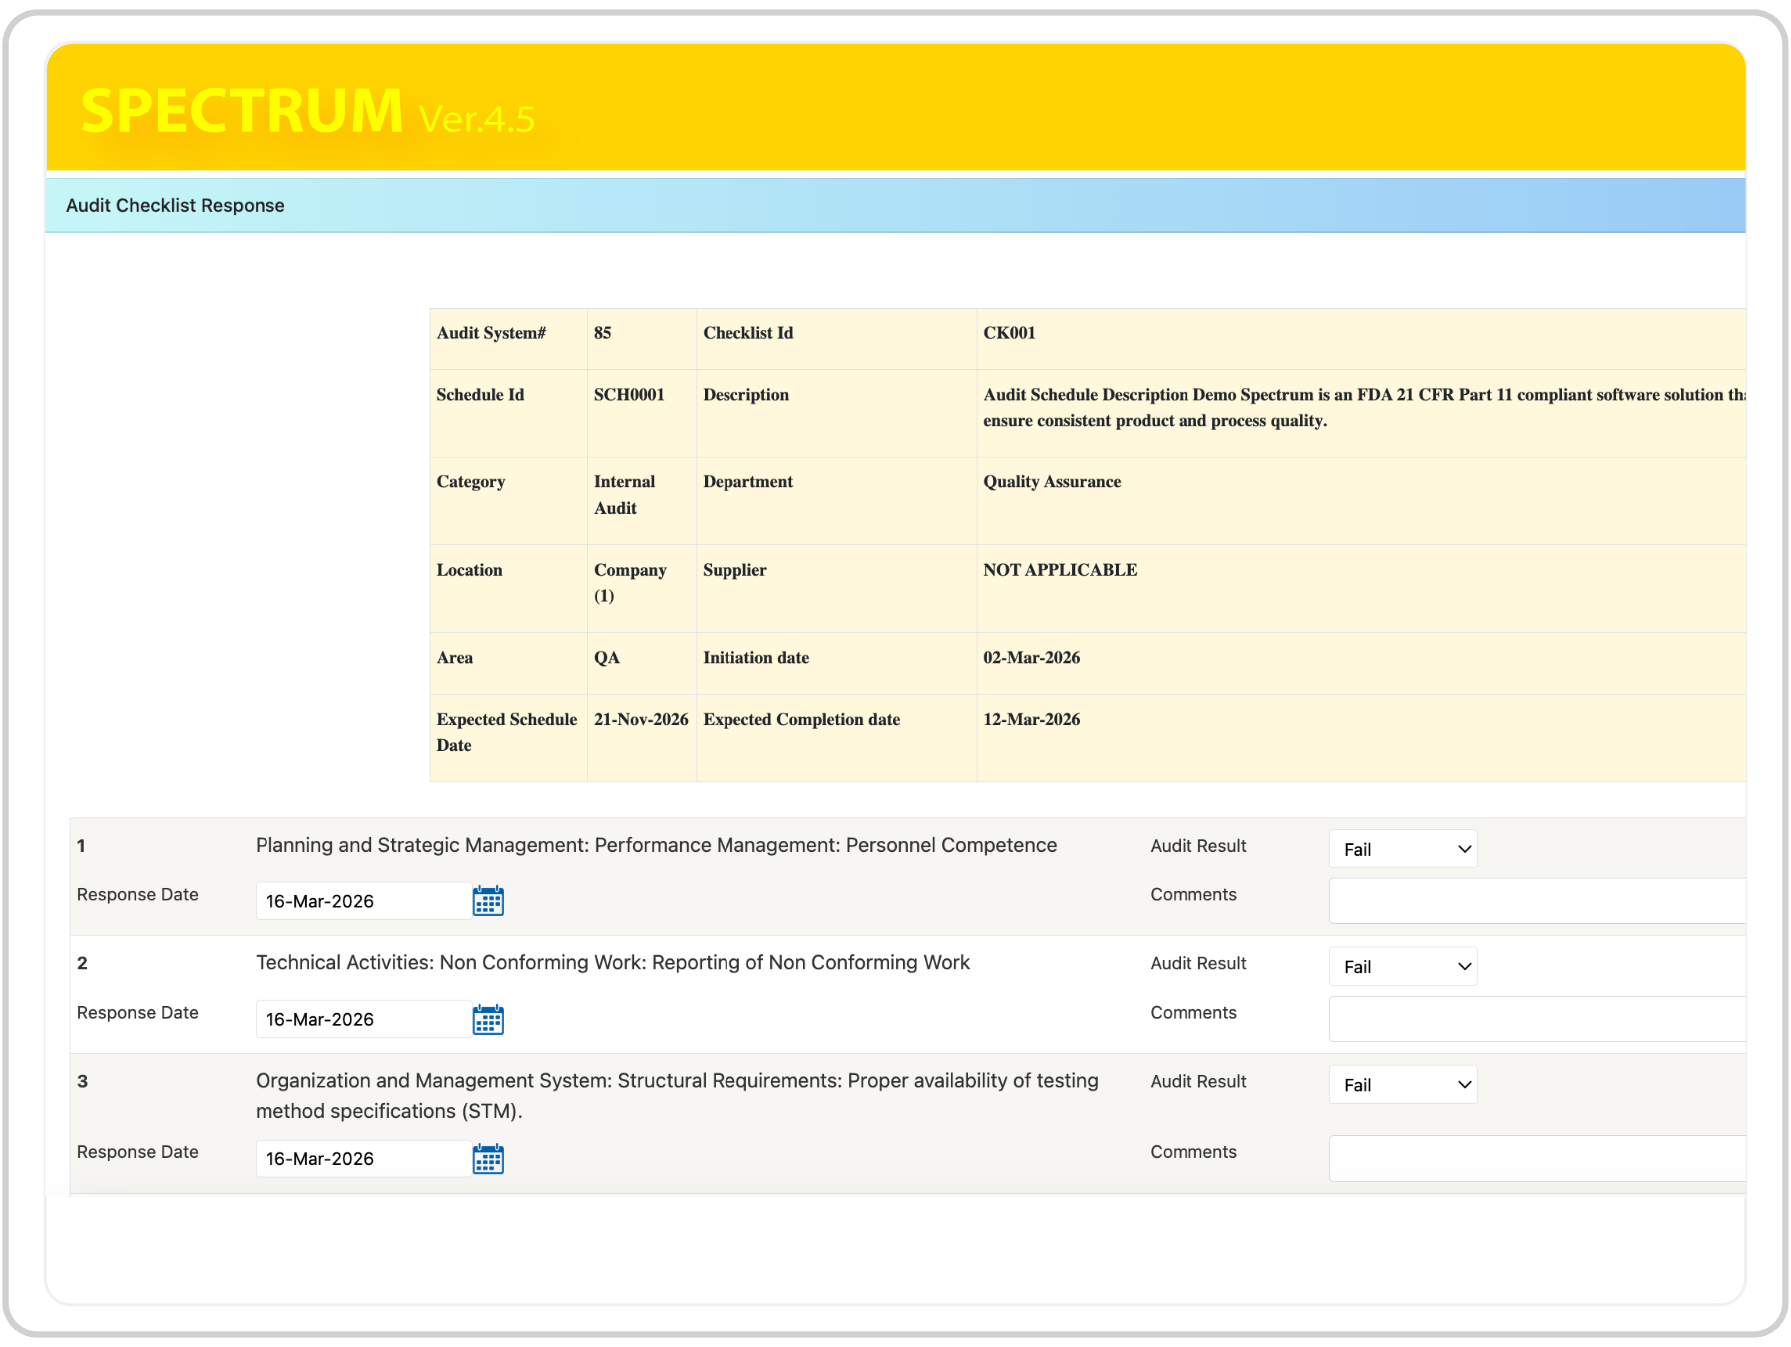Click Response Date field of item 1
Viewport: 1791px width, 1347px height.
(x=363, y=901)
